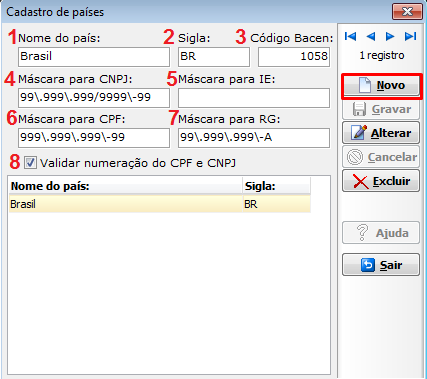Select the Código Bacen field
The width and height of the screenshot is (427, 379).
click(x=294, y=57)
